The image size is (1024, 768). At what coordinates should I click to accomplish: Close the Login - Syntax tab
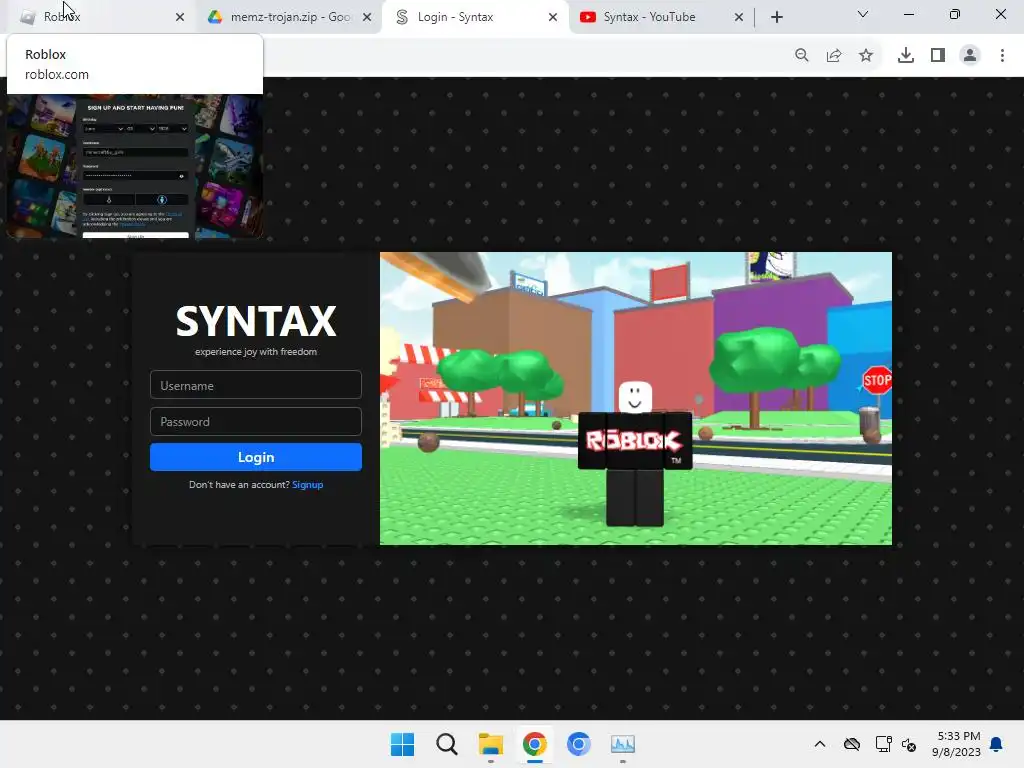tap(553, 17)
